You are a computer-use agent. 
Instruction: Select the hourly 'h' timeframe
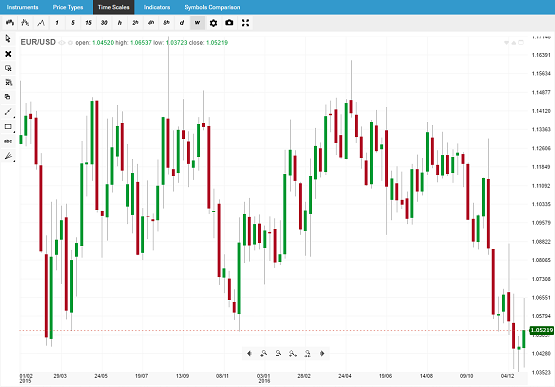coord(120,23)
